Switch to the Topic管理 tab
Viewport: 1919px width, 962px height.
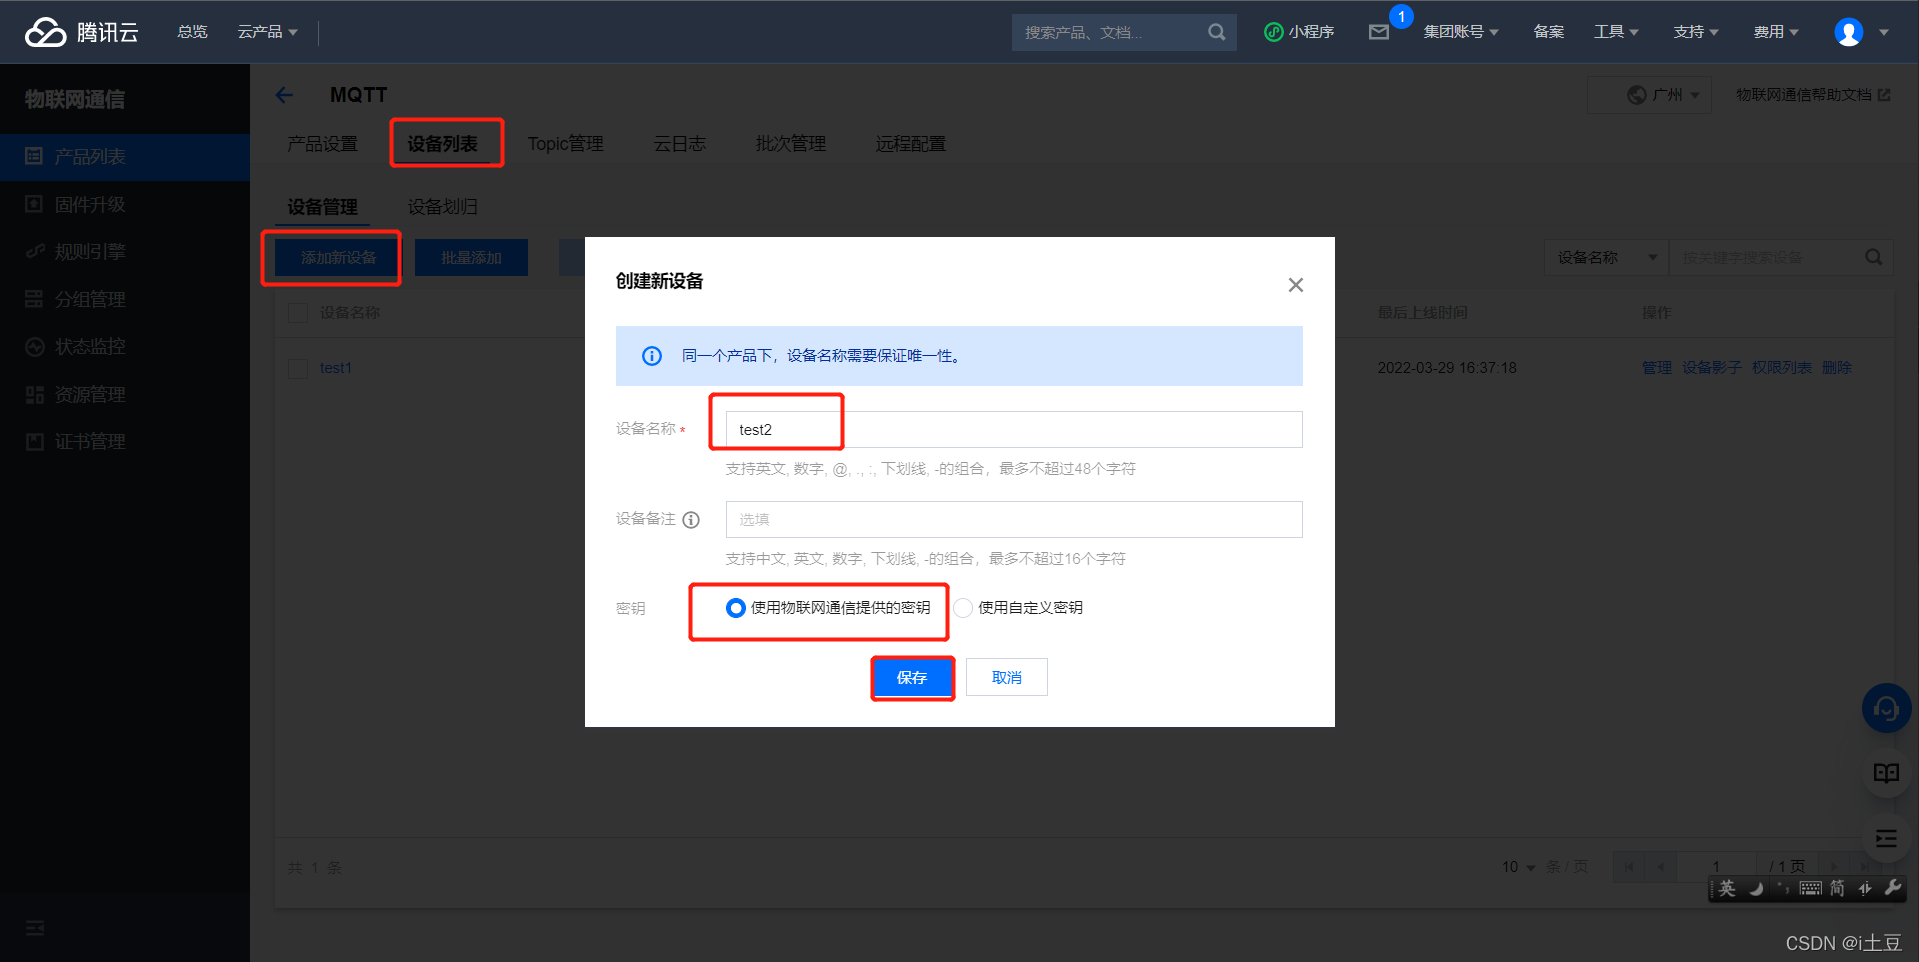[x=565, y=144]
